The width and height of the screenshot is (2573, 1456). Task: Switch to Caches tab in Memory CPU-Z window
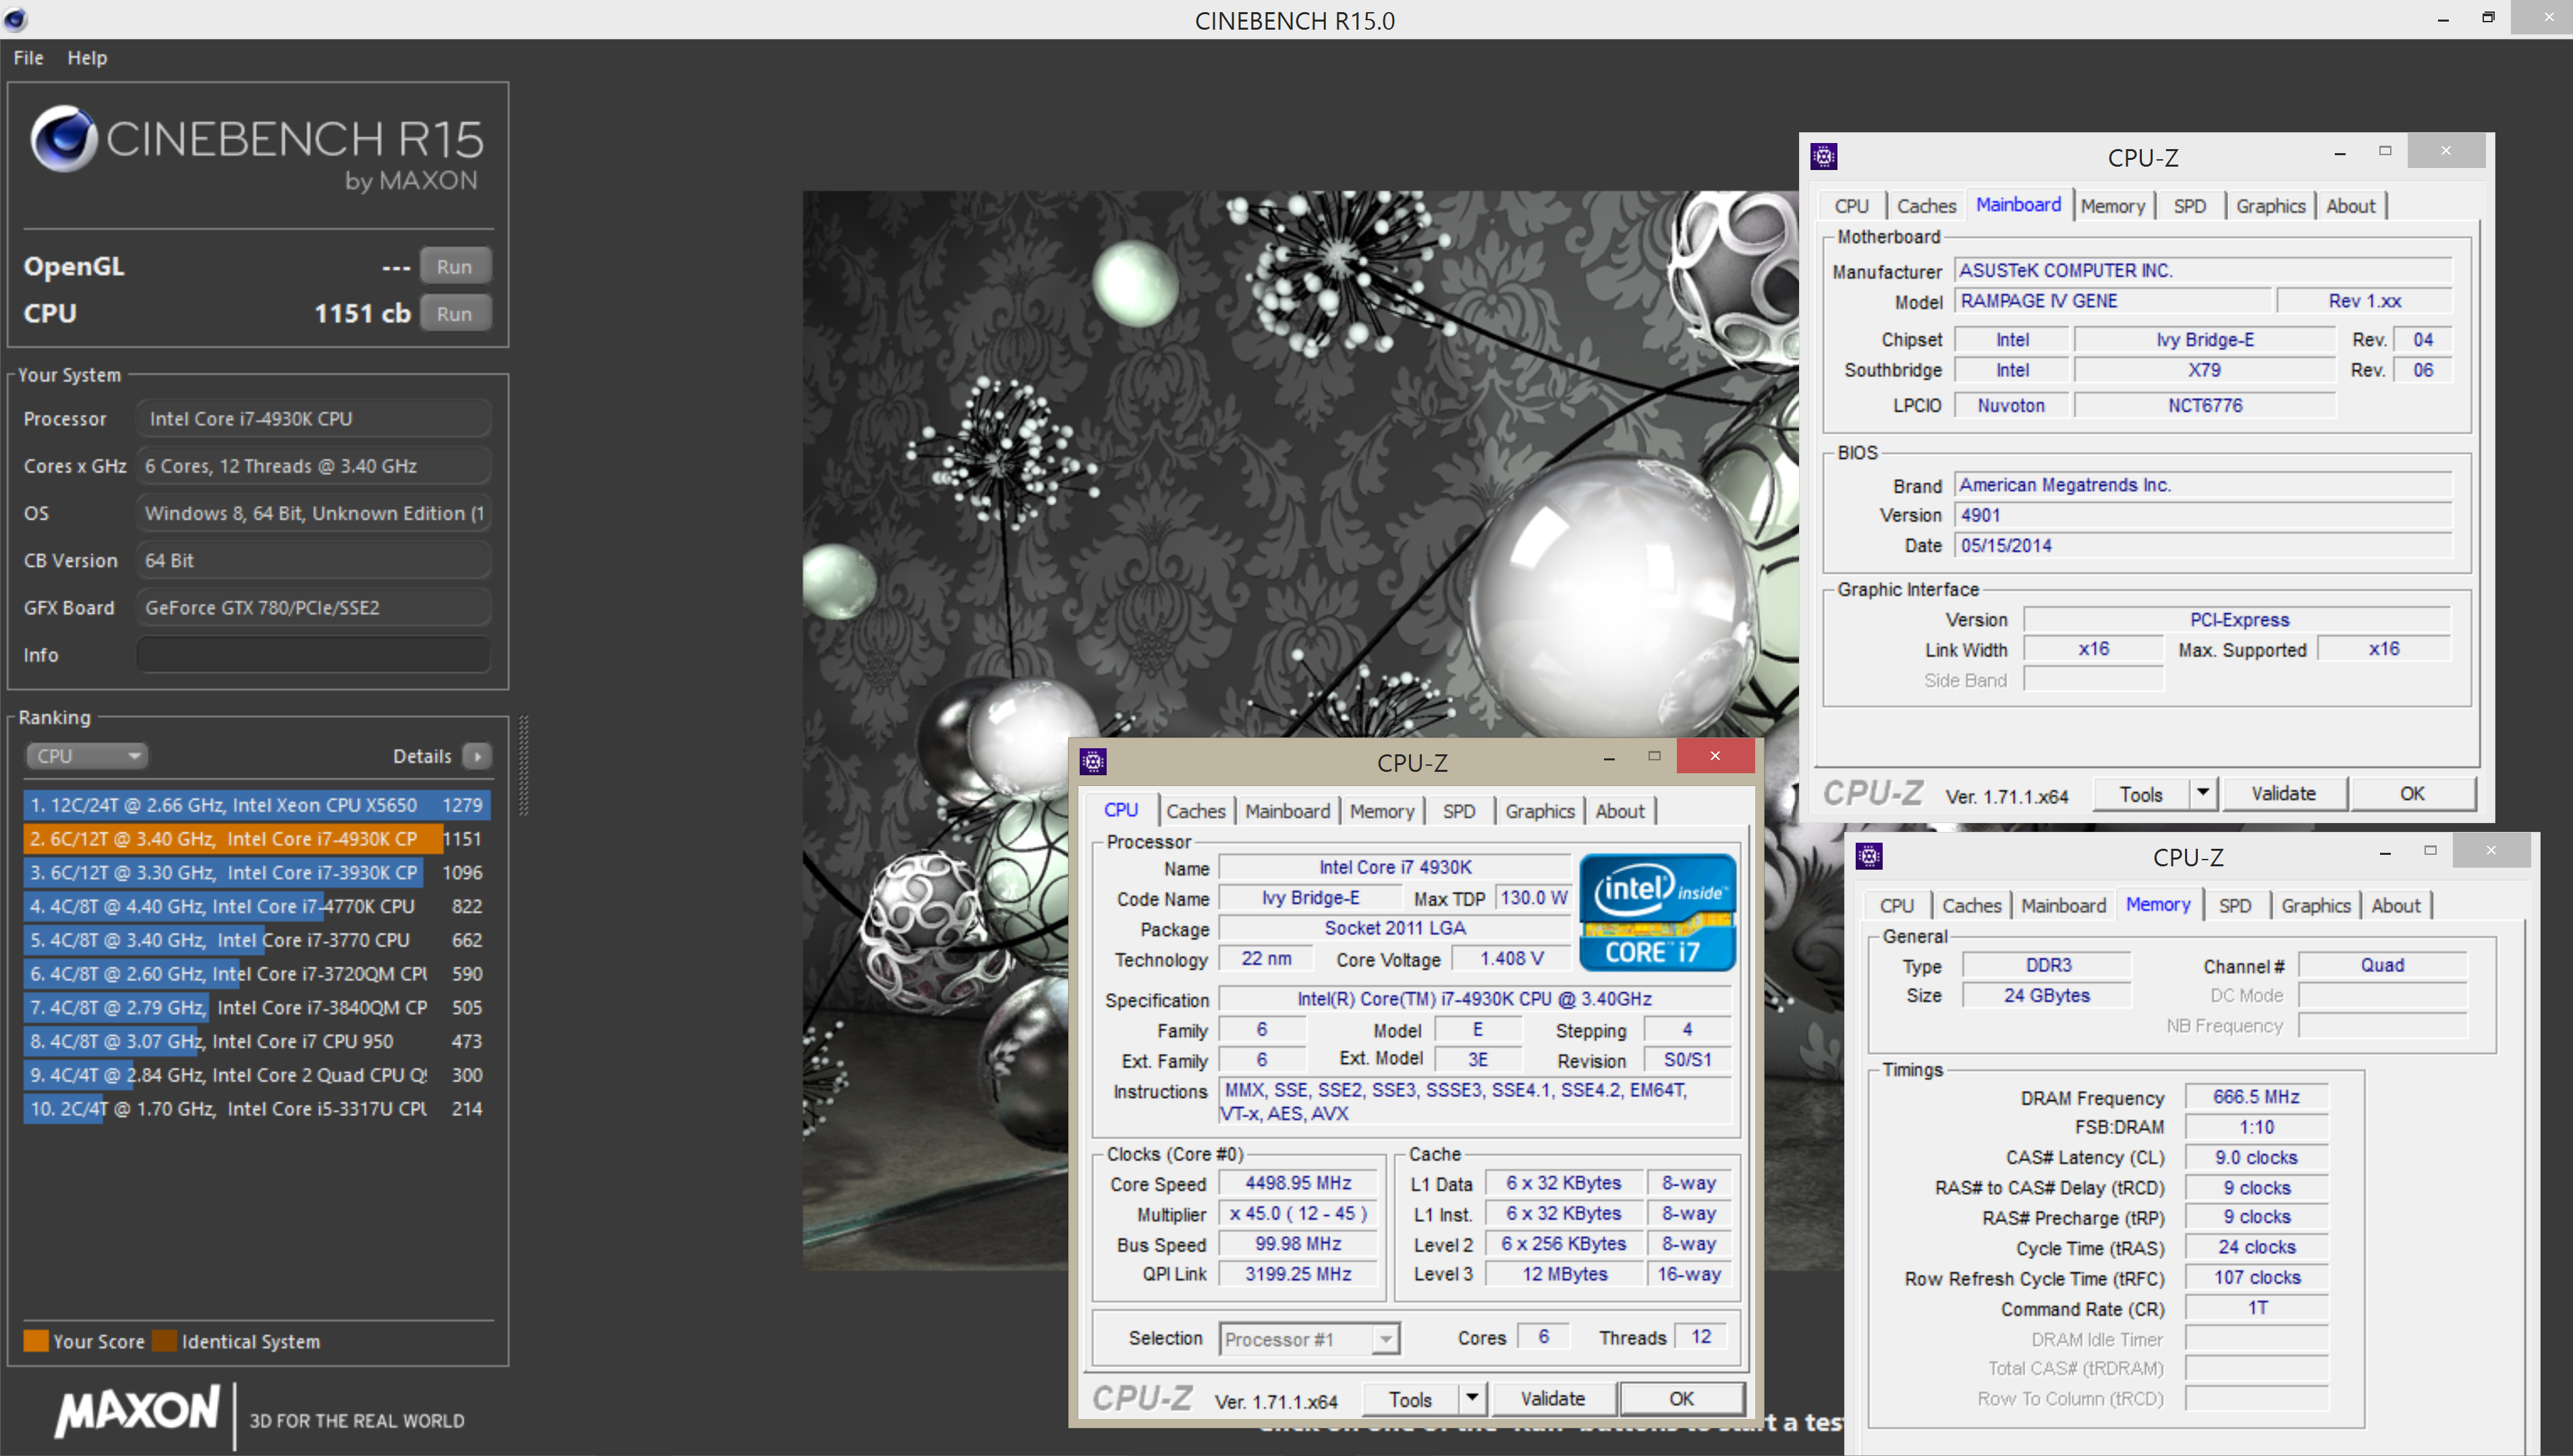(1971, 906)
